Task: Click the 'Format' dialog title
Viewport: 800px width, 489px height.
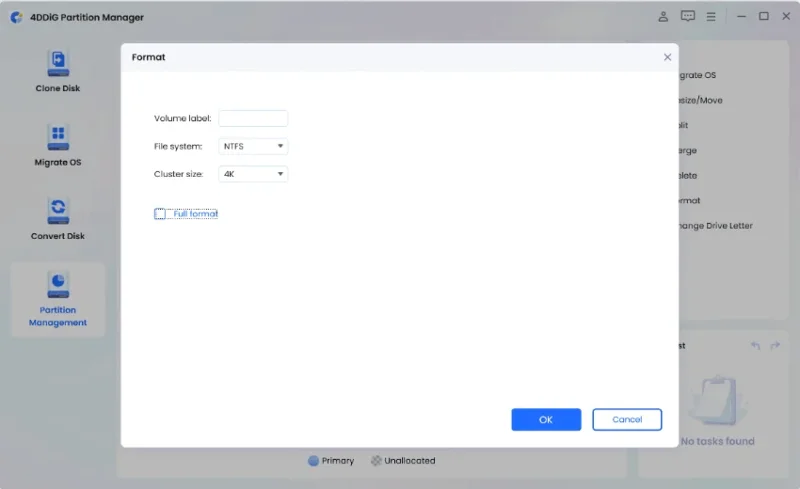Action: tap(148, 57)
